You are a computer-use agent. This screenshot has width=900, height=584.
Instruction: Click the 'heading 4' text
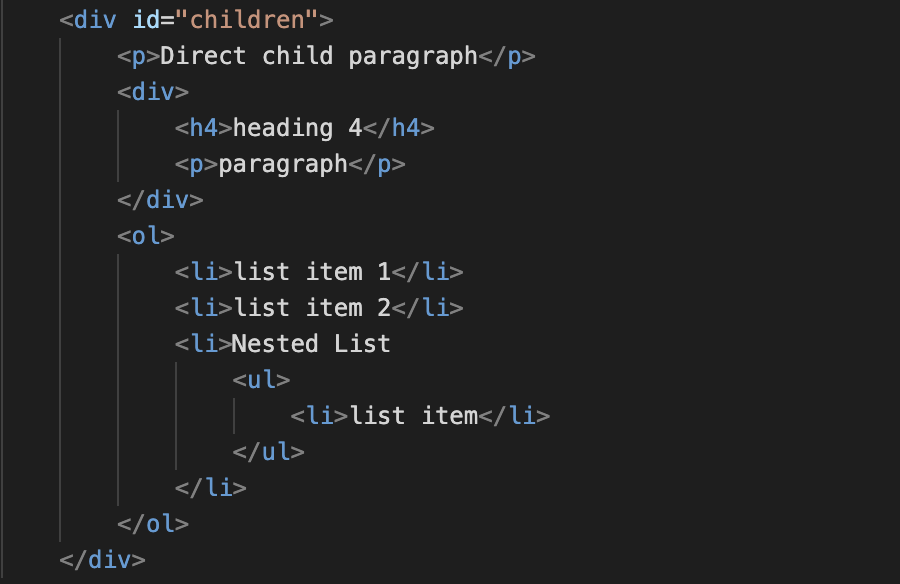297,128
